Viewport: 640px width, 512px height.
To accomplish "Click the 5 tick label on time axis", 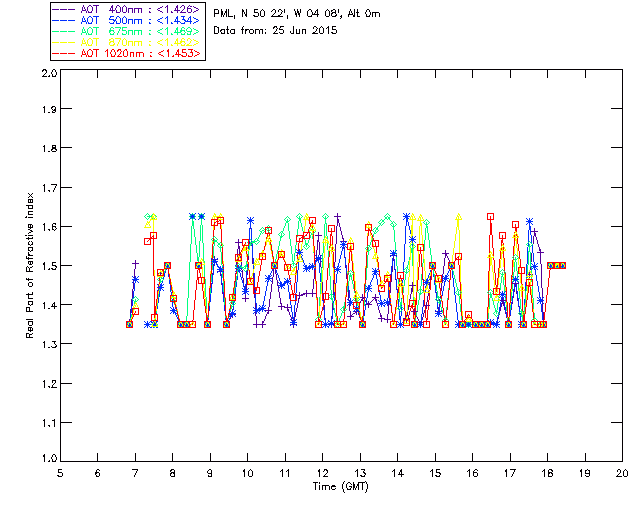I will (60, 473).
